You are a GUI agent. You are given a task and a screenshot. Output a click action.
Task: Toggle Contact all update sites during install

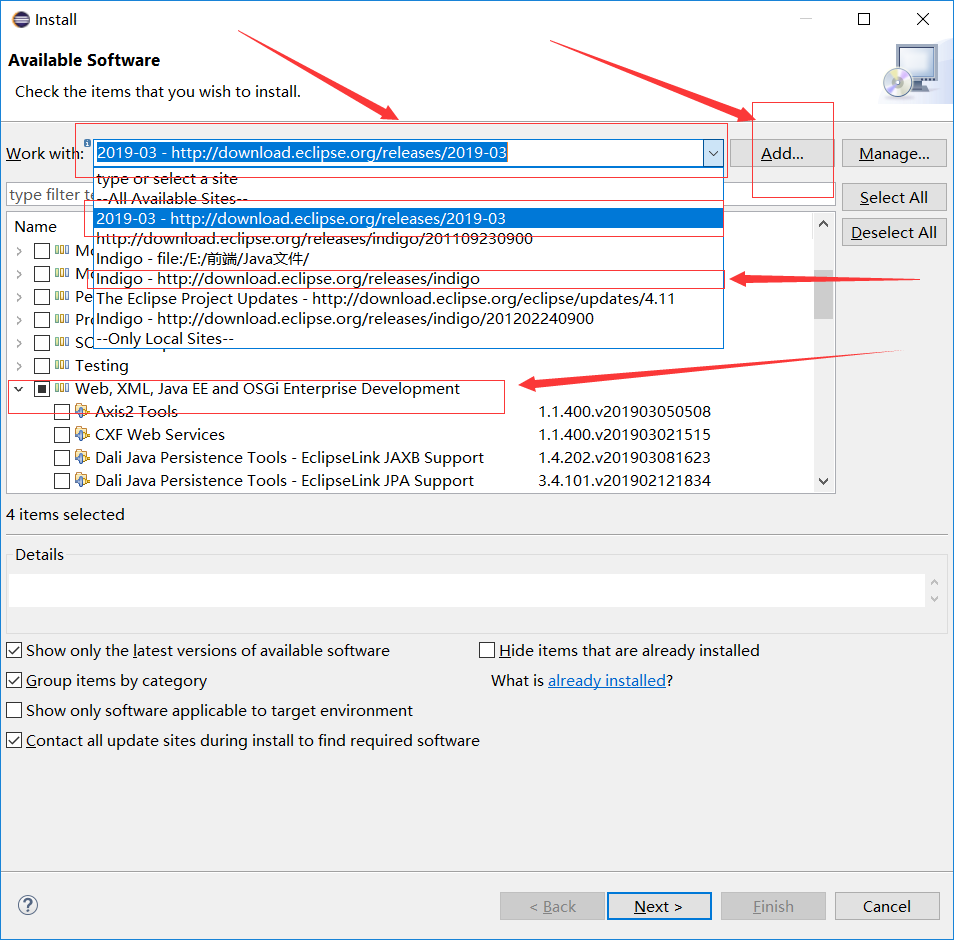(x=14, y=740)
